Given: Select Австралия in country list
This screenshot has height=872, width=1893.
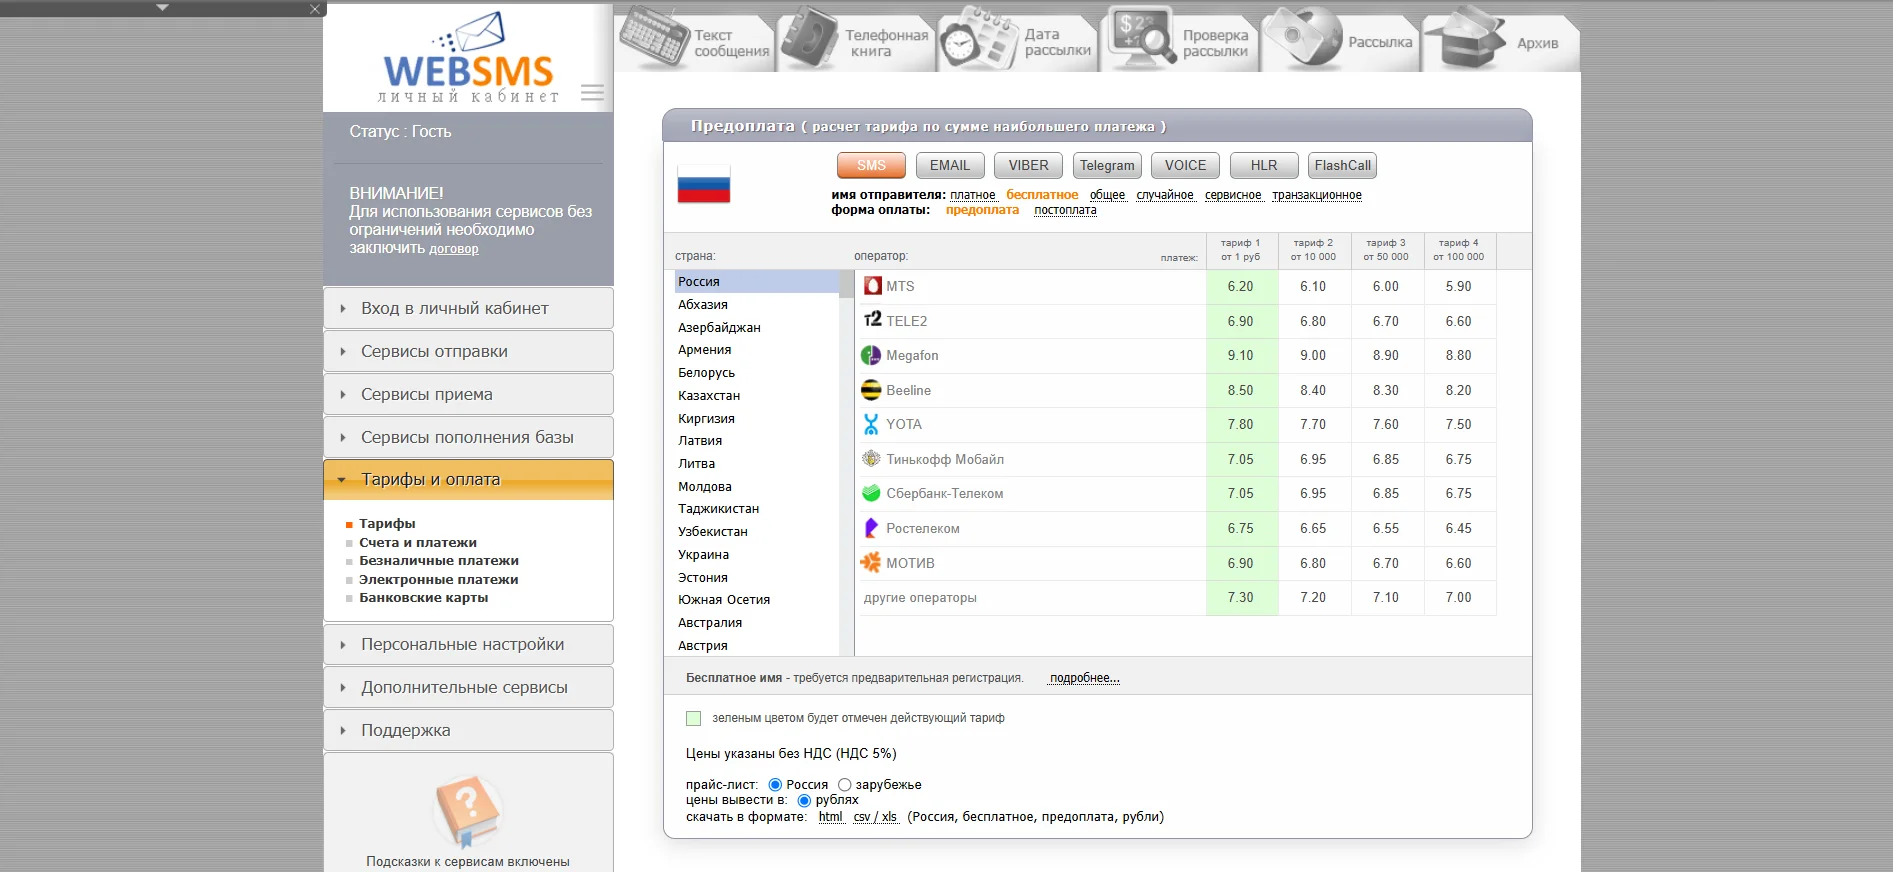Looking at the screenshot, I should tap(710, 622).
